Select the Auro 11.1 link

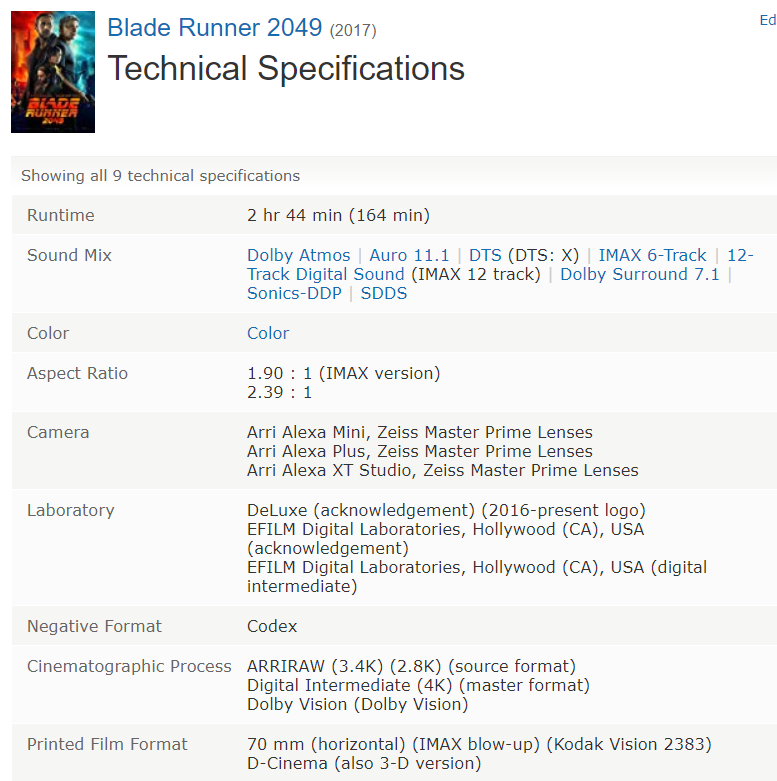click(x=409, y=255)
